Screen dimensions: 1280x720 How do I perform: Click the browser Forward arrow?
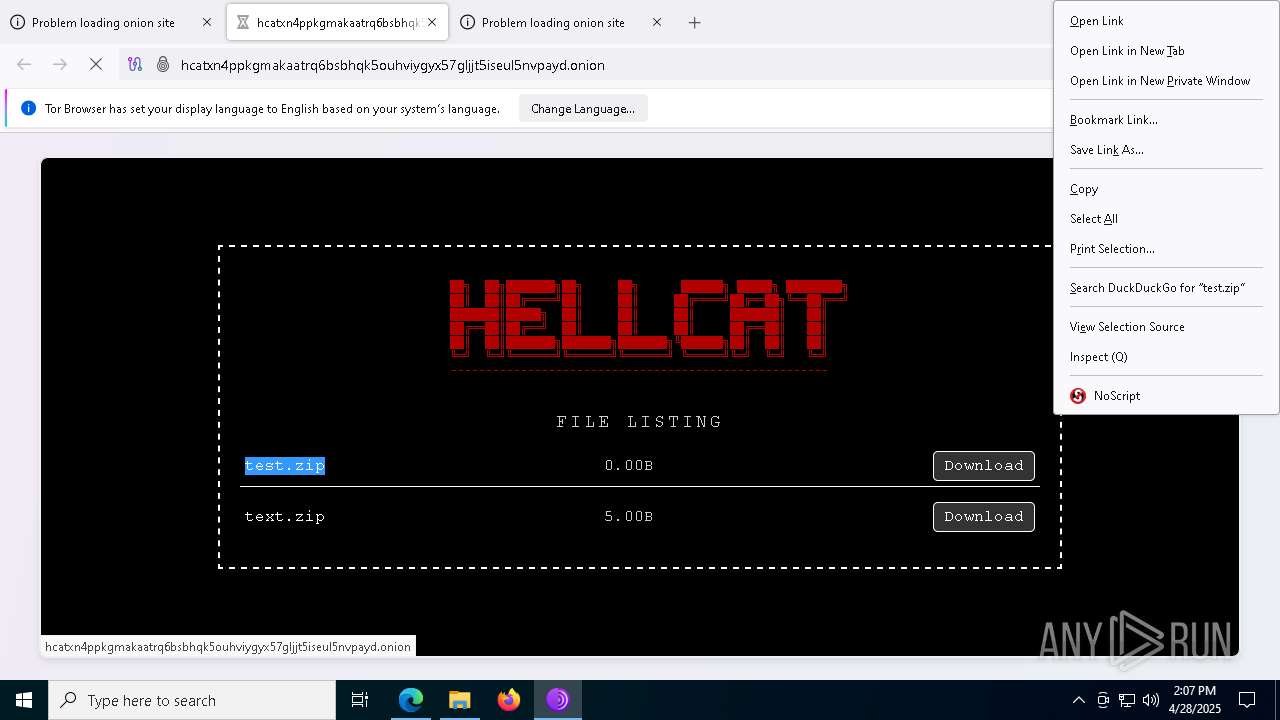[60, 65]
